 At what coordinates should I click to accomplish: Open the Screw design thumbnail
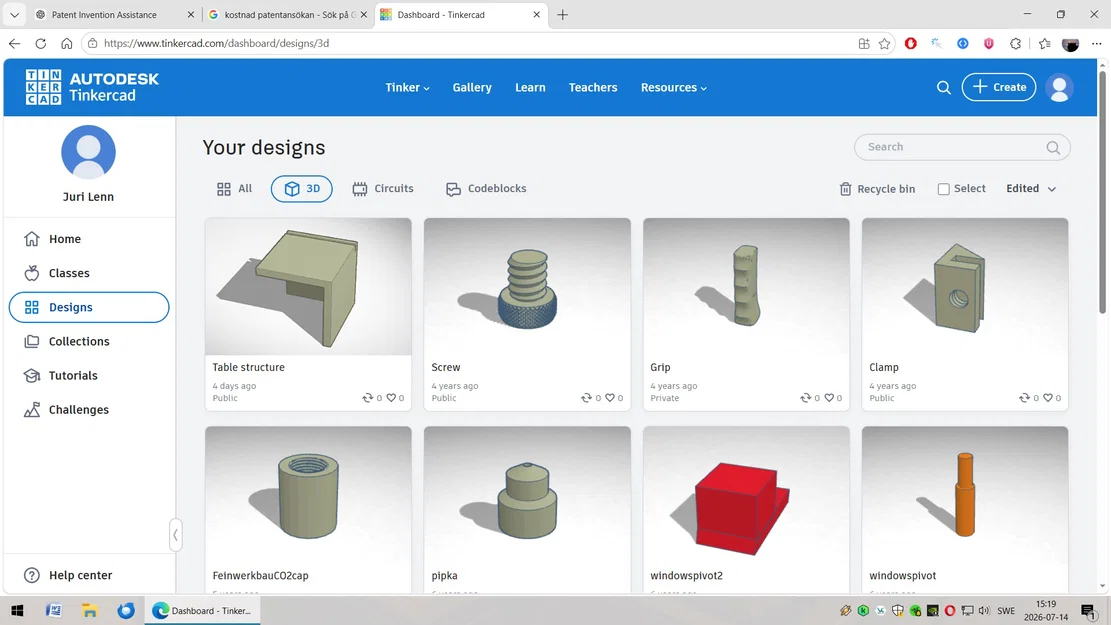[527, 286]
